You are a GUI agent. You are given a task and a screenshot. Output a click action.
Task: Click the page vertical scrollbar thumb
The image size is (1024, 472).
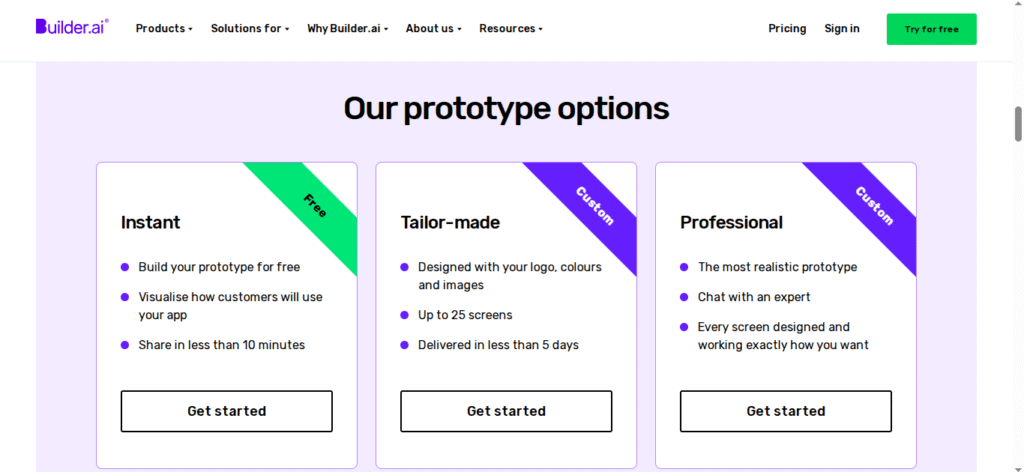(x=1018, y=124)
